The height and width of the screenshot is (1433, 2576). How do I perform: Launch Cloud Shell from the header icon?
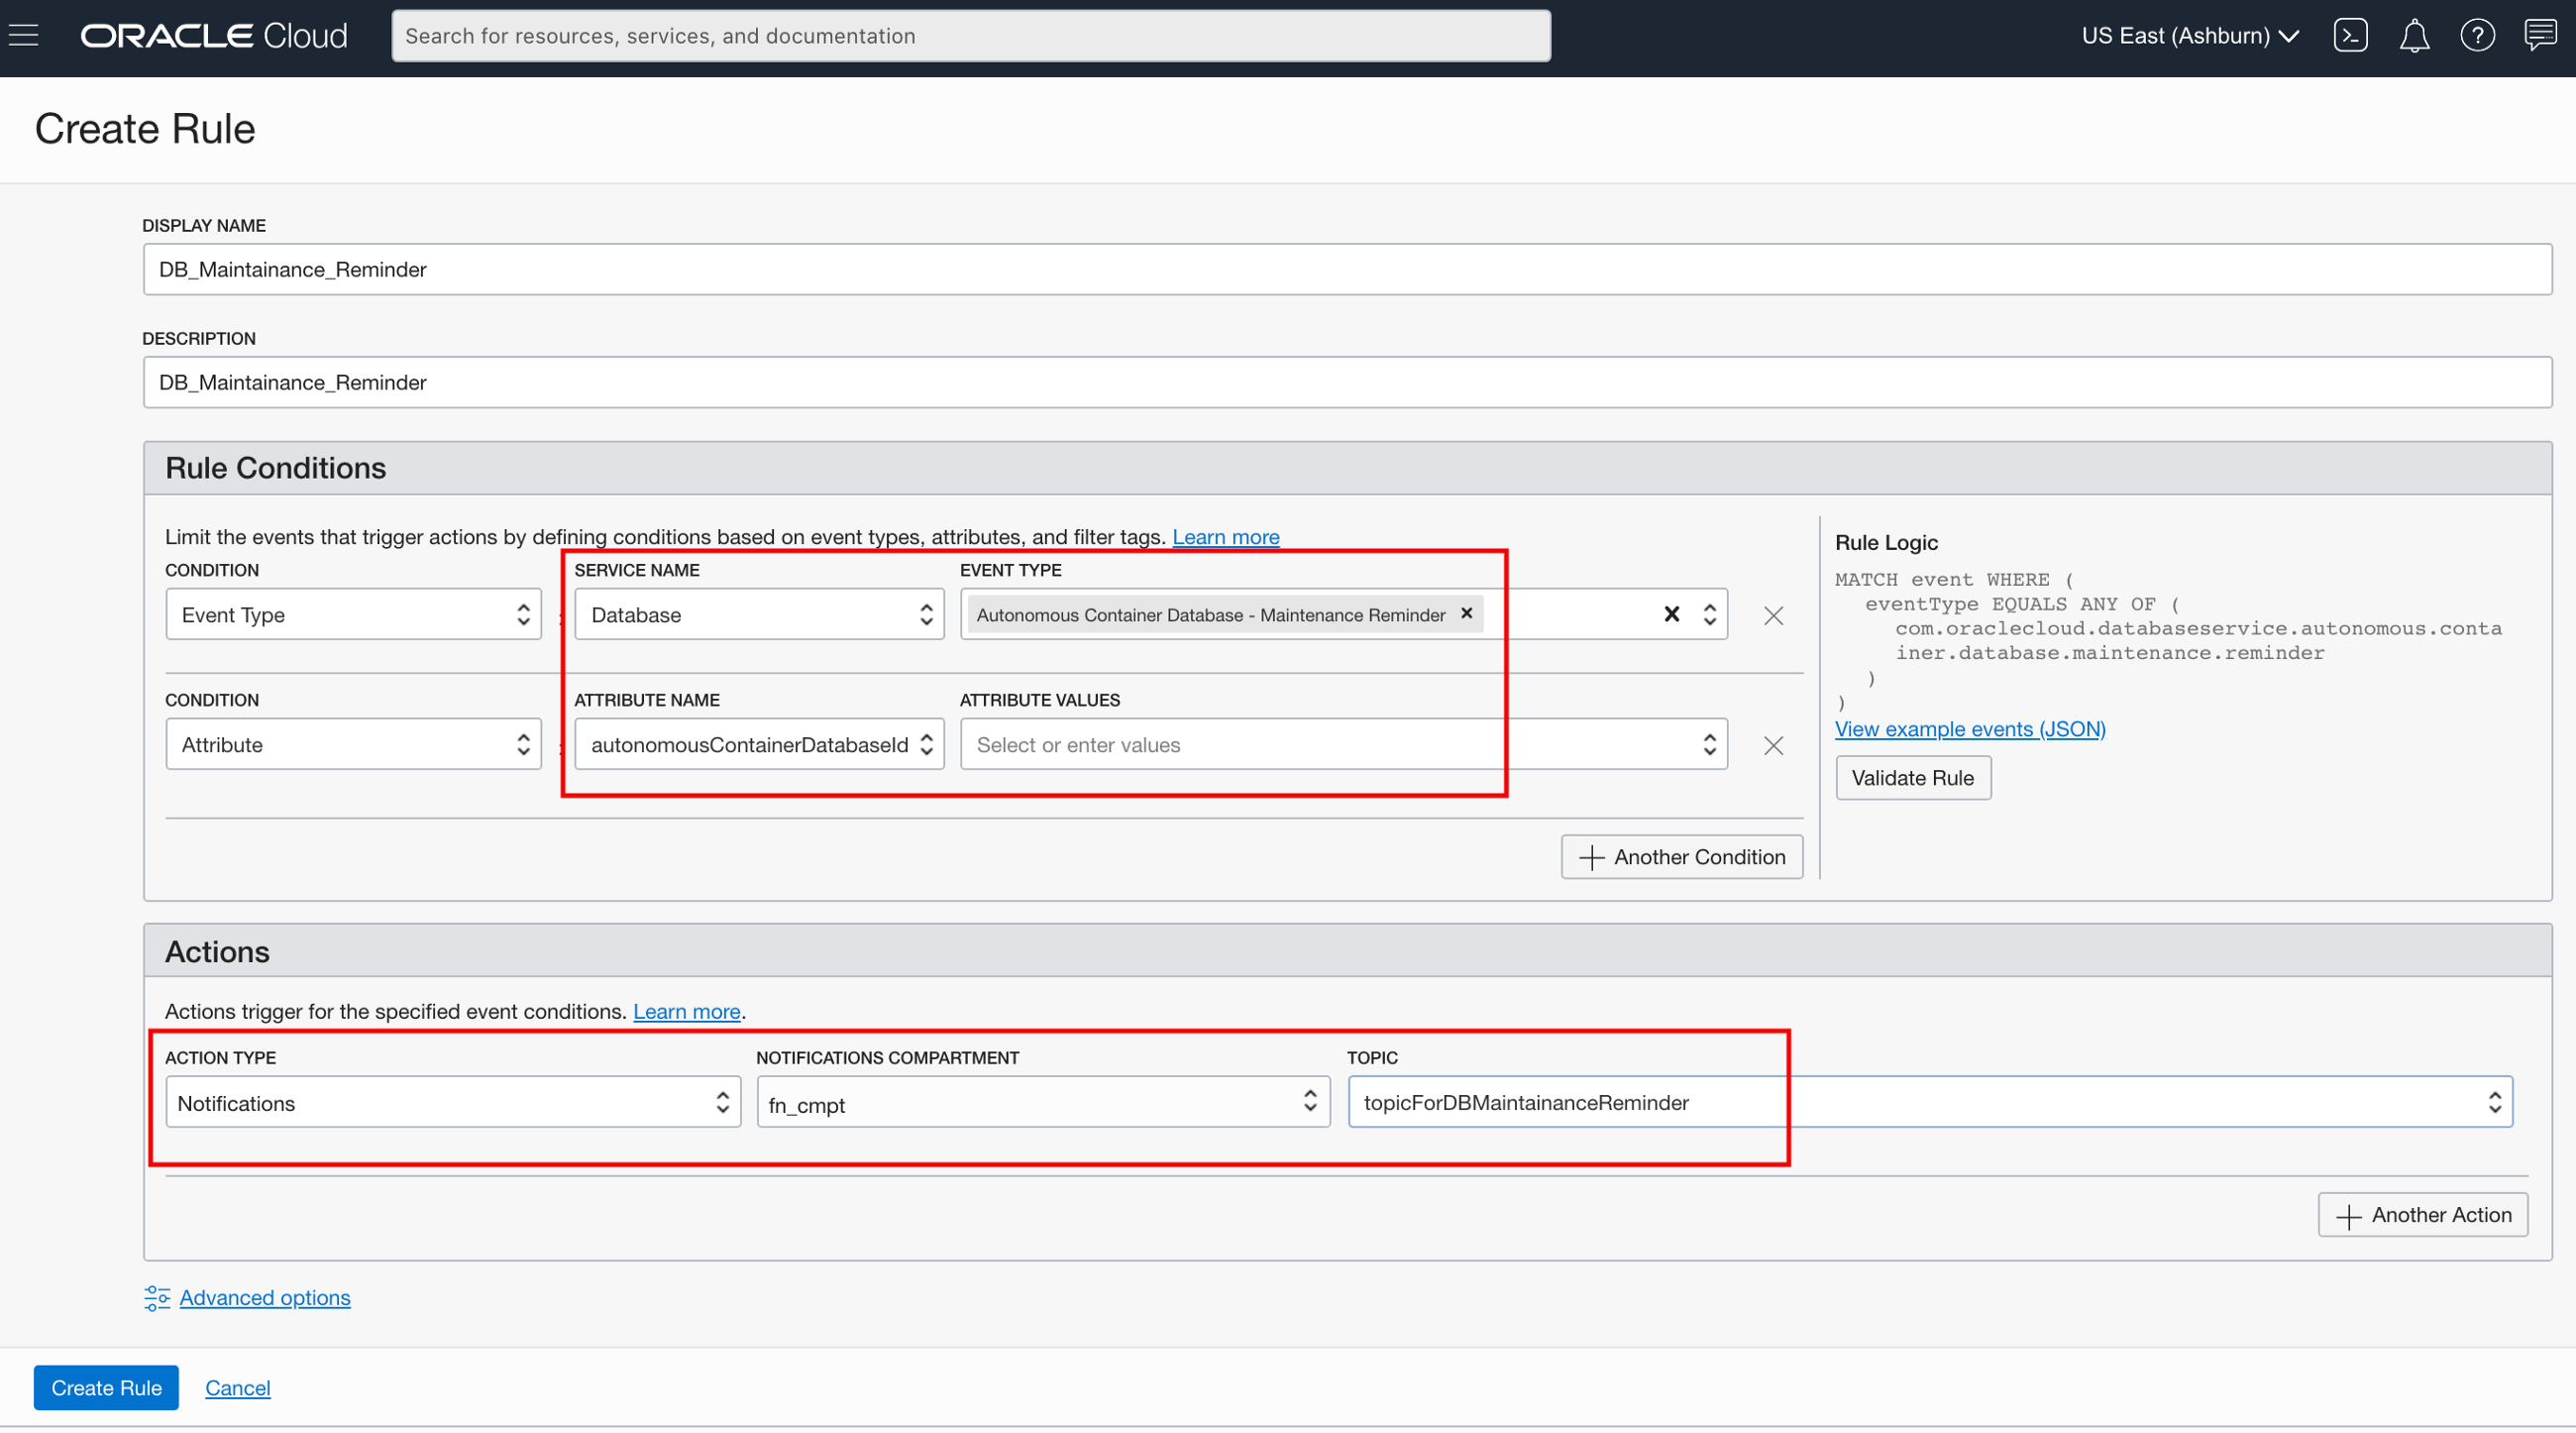pyautogui.click(x=2350, y=36)
